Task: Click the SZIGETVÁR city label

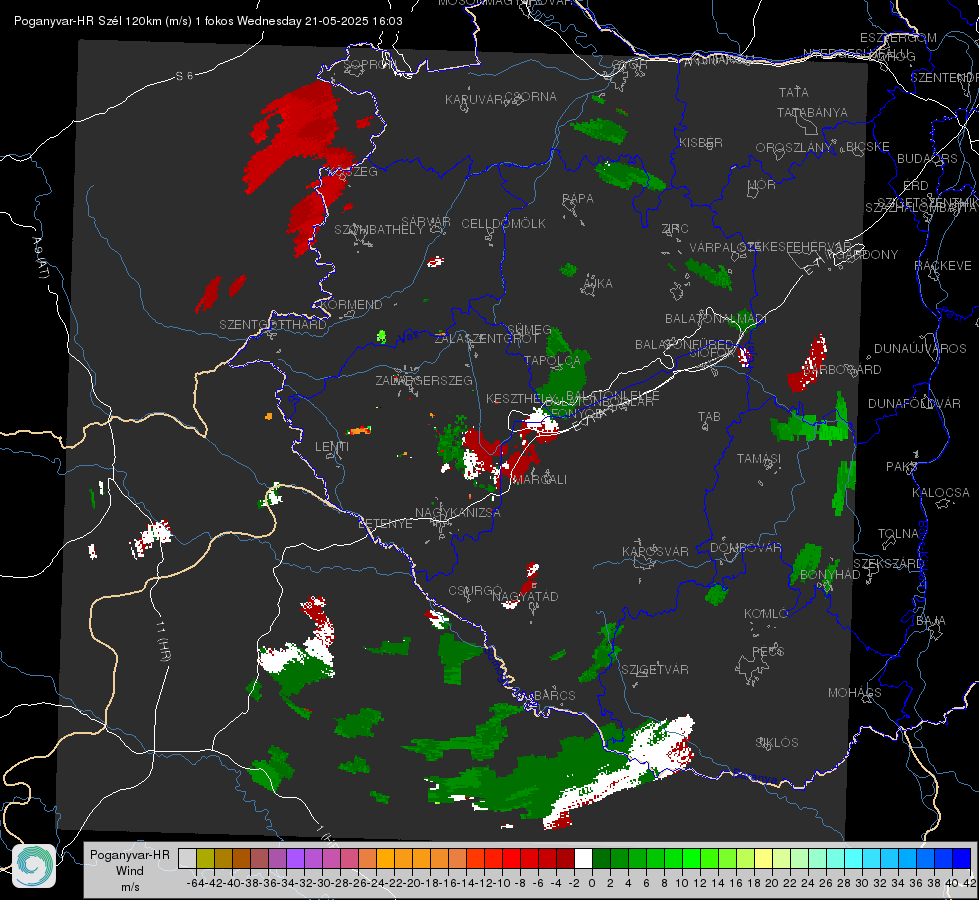Action: point(654,670)
